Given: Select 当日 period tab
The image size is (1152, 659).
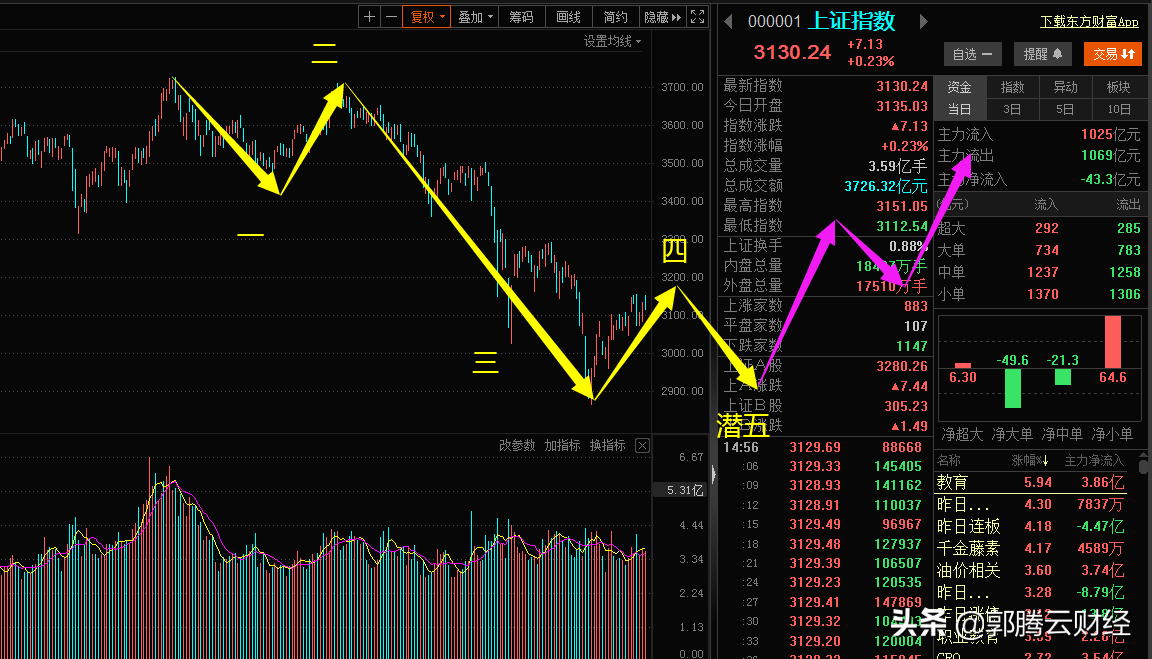Looking at the screenshot, I should click(x=960, y=109).
